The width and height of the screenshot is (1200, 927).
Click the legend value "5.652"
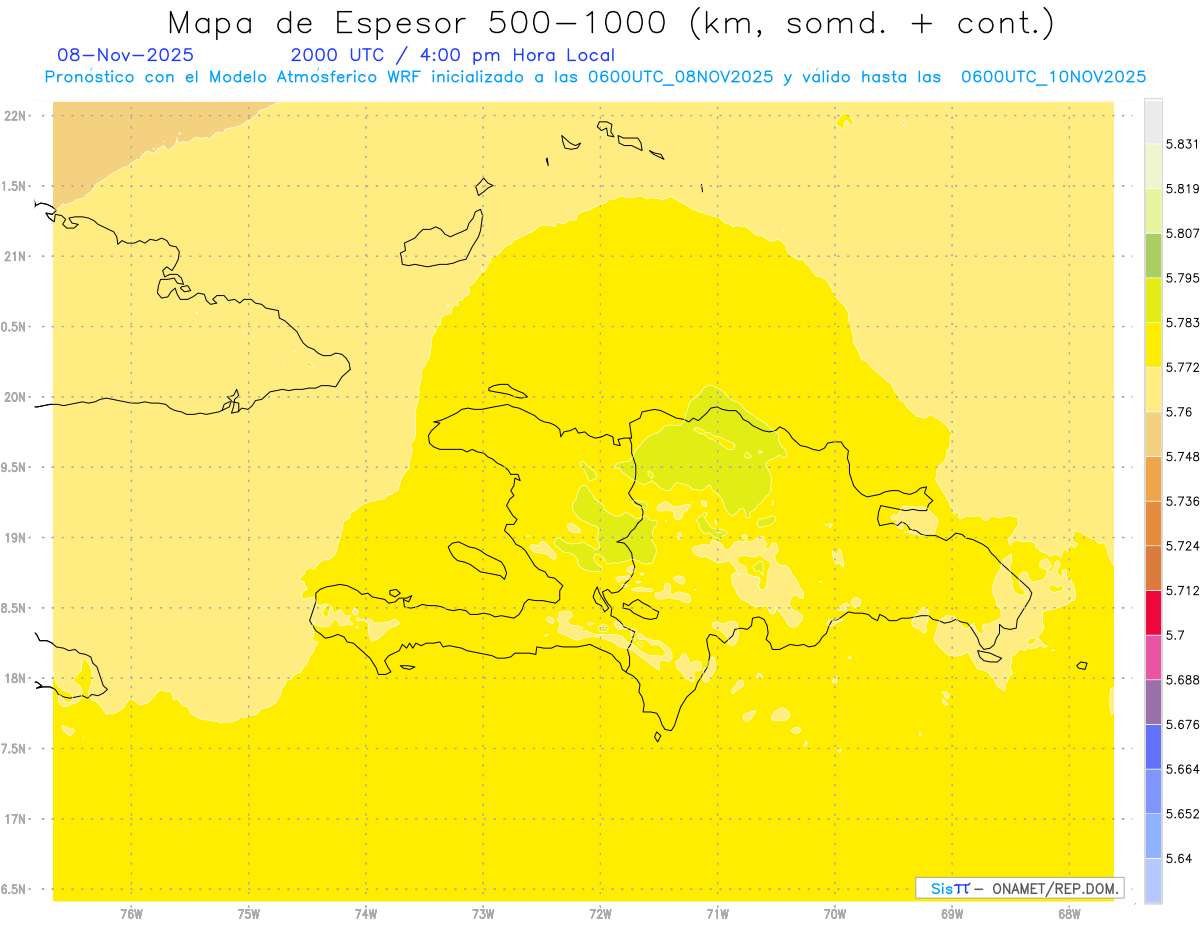(1182, 813)
